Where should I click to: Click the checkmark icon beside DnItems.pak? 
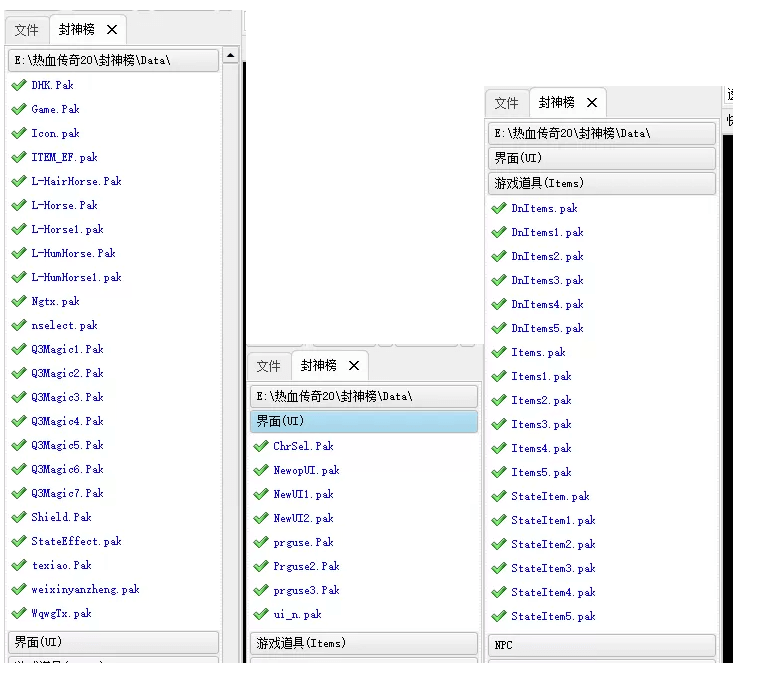(499, 208)
